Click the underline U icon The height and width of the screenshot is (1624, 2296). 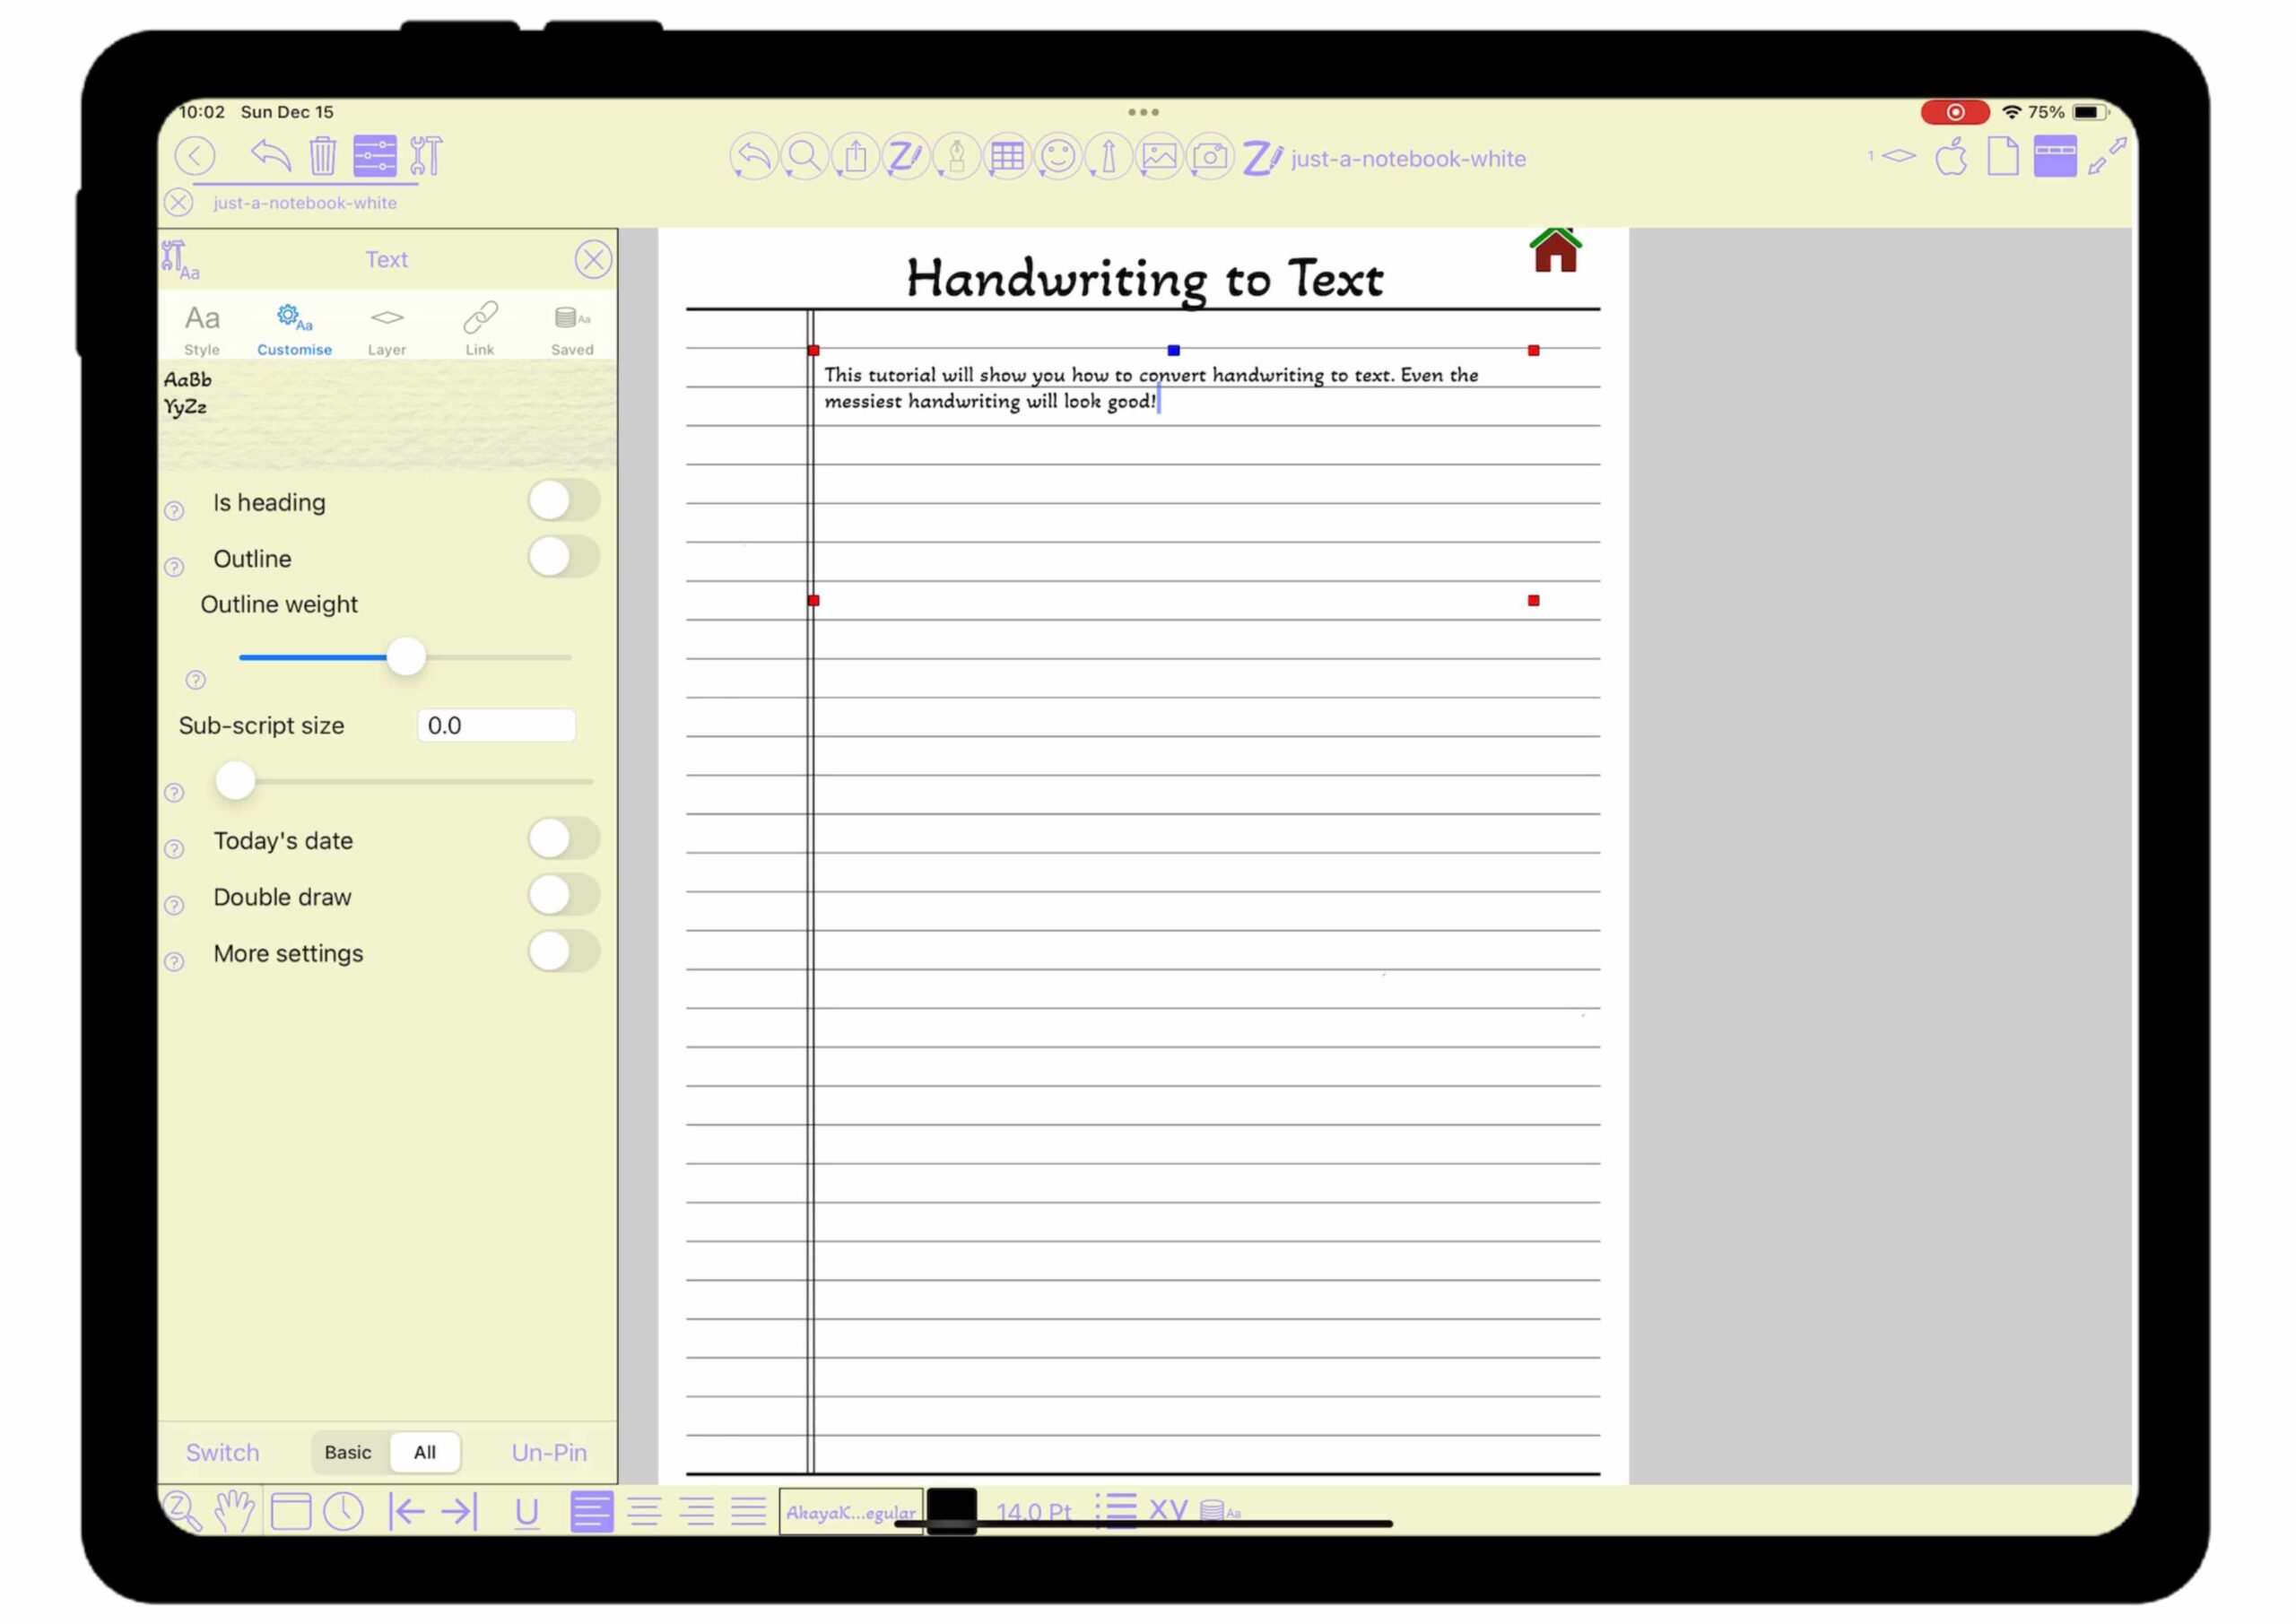coord(527,1511)
